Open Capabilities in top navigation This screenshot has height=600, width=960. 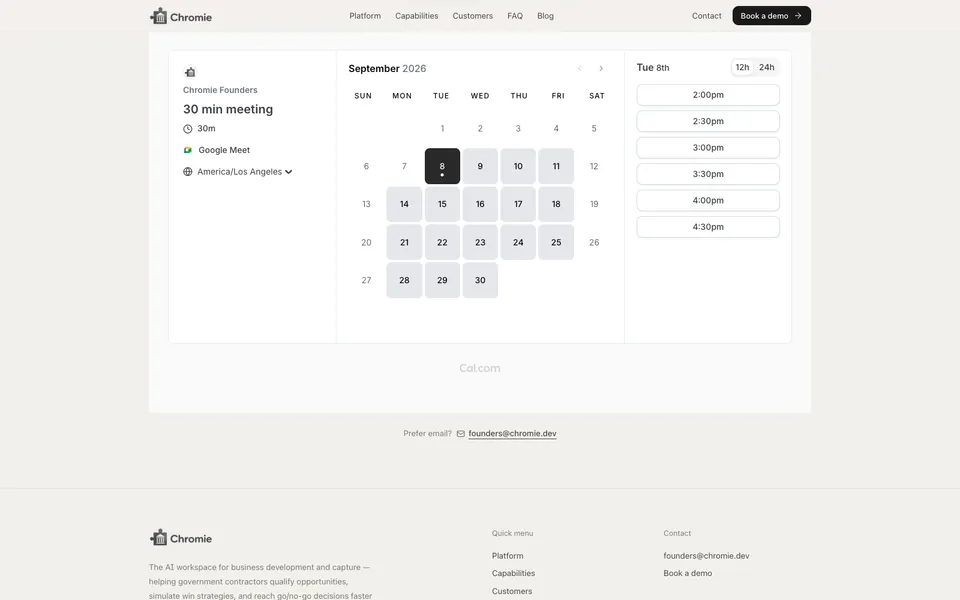(x=416, y=16)
